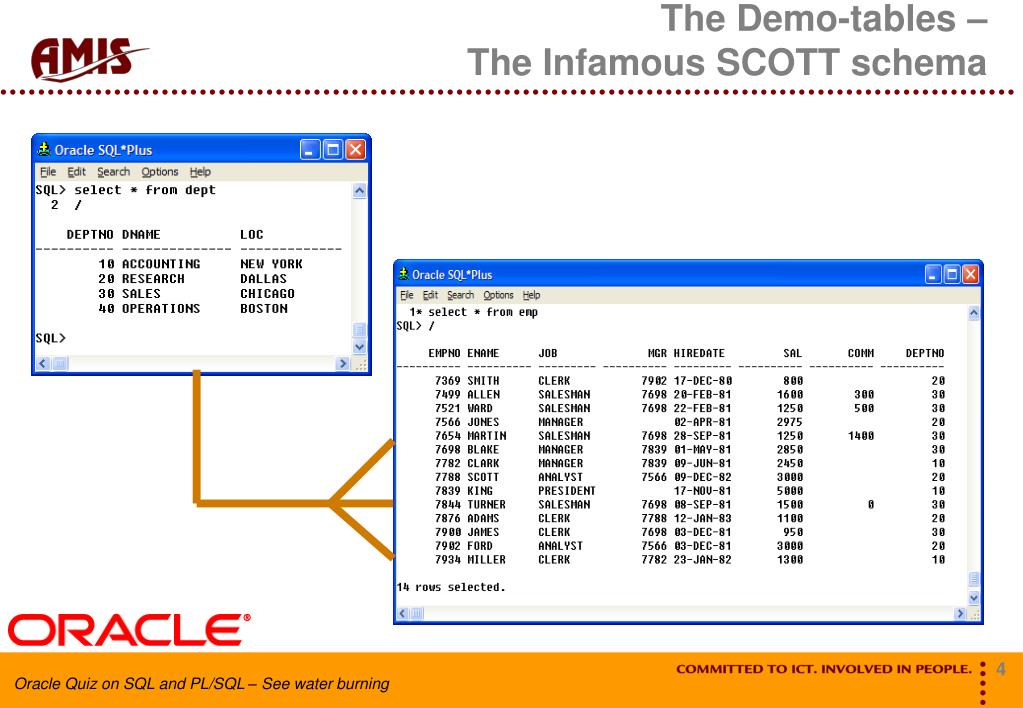Click NEW YORK location value
The width and height of the screenshot is (1023, 708).
[271, 264]
